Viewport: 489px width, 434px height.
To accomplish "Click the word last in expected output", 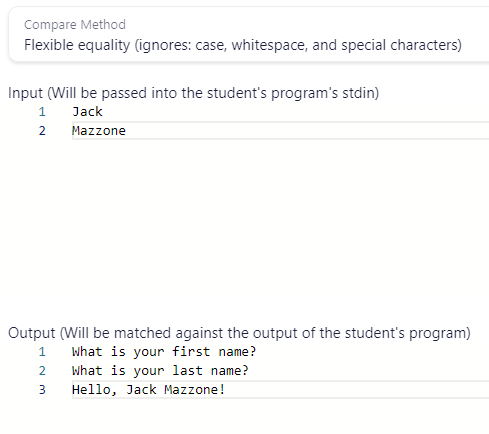I will pos(187,371).
